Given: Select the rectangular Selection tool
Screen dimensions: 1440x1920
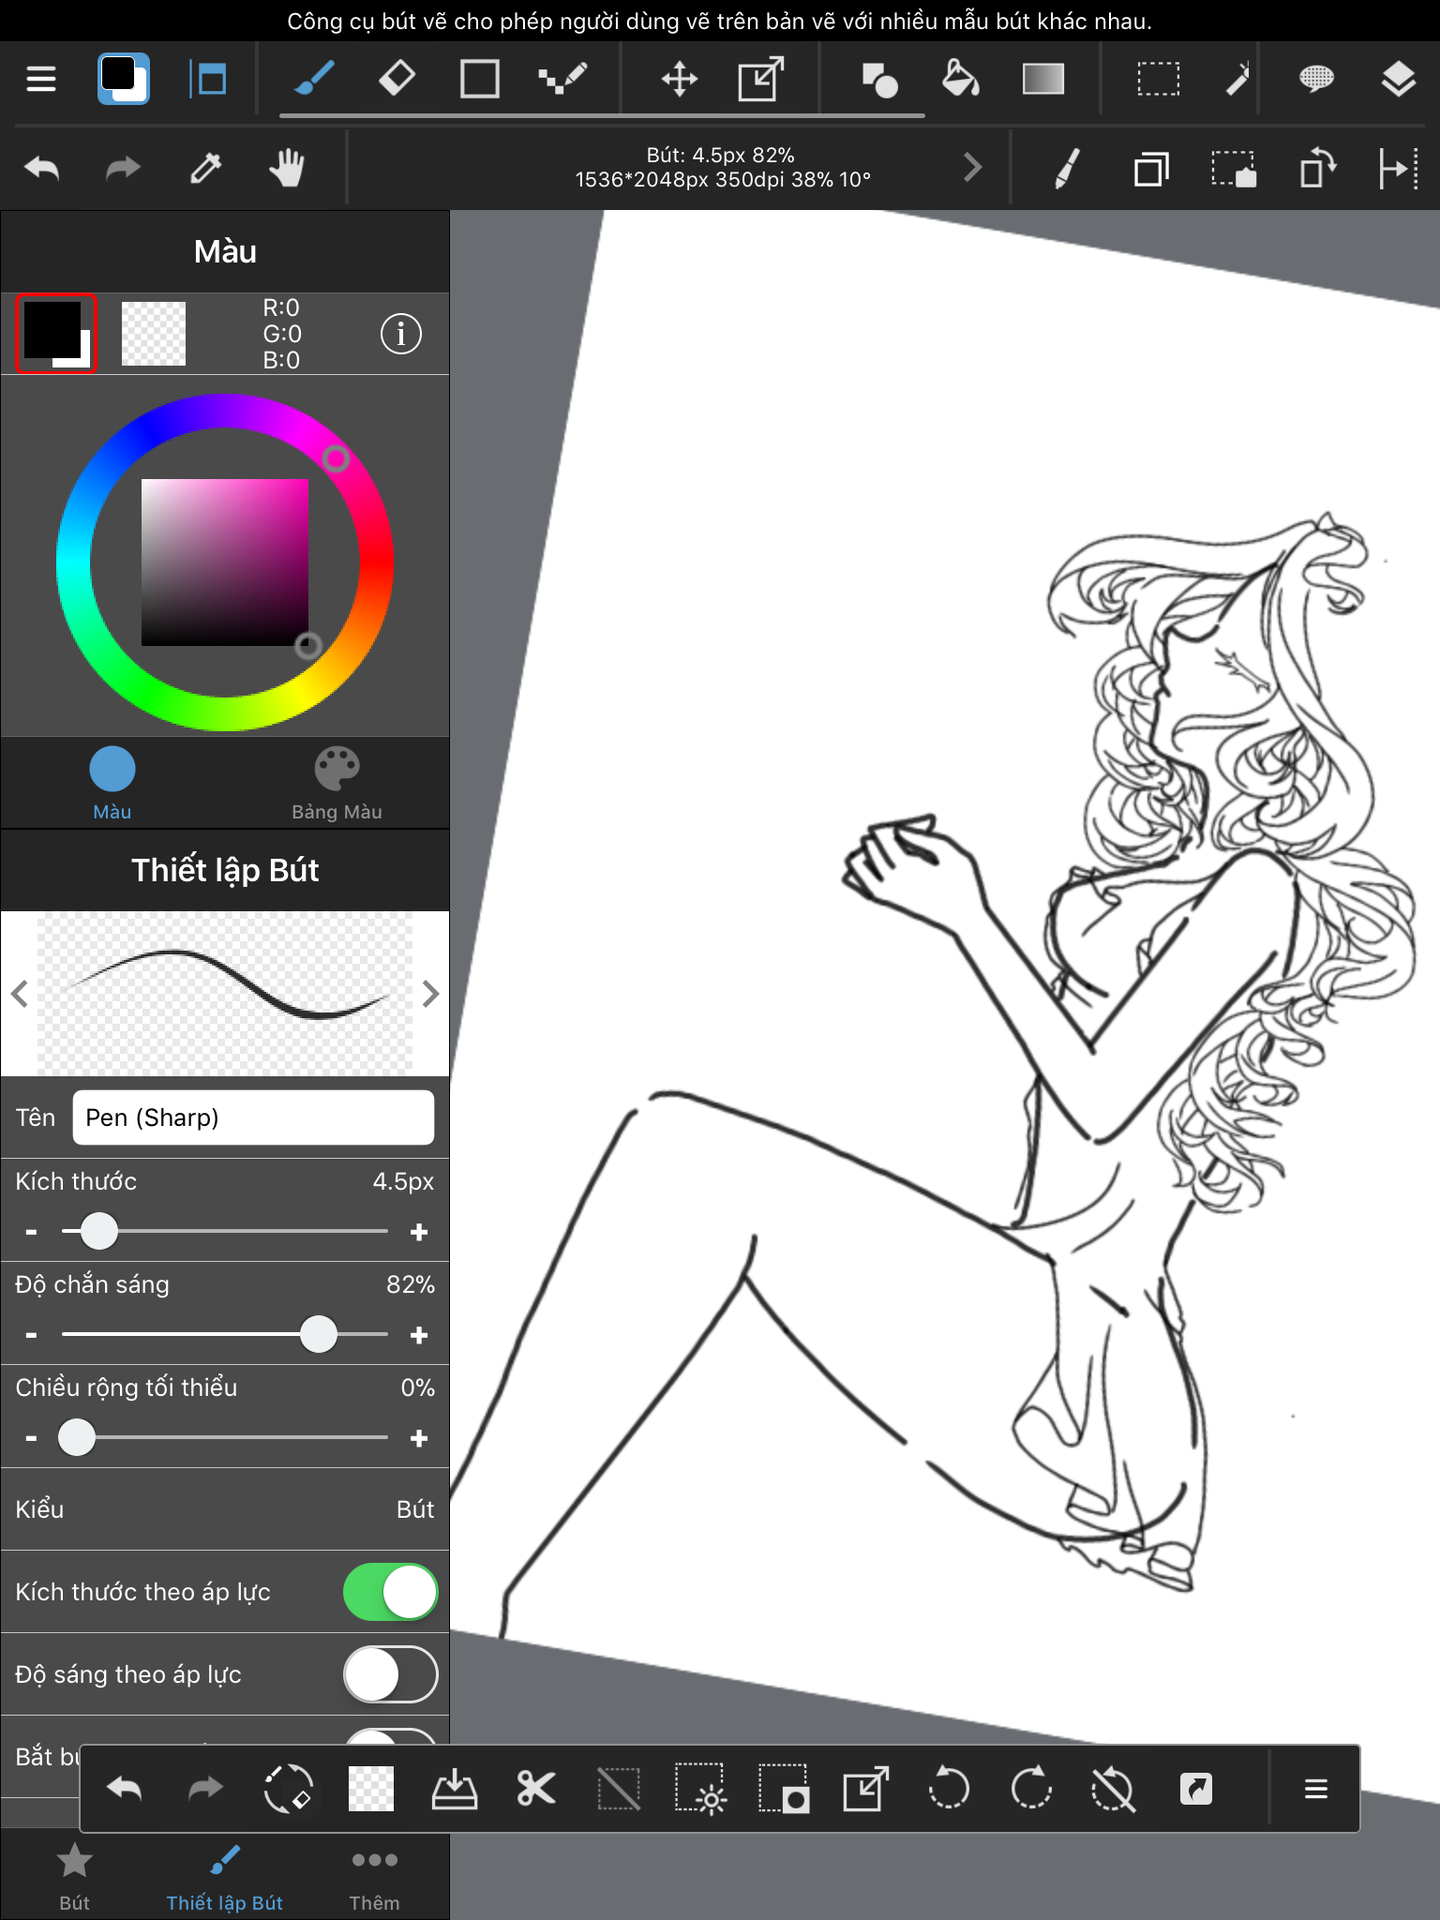Looking at the screenshot, I should coord(1158,78).
